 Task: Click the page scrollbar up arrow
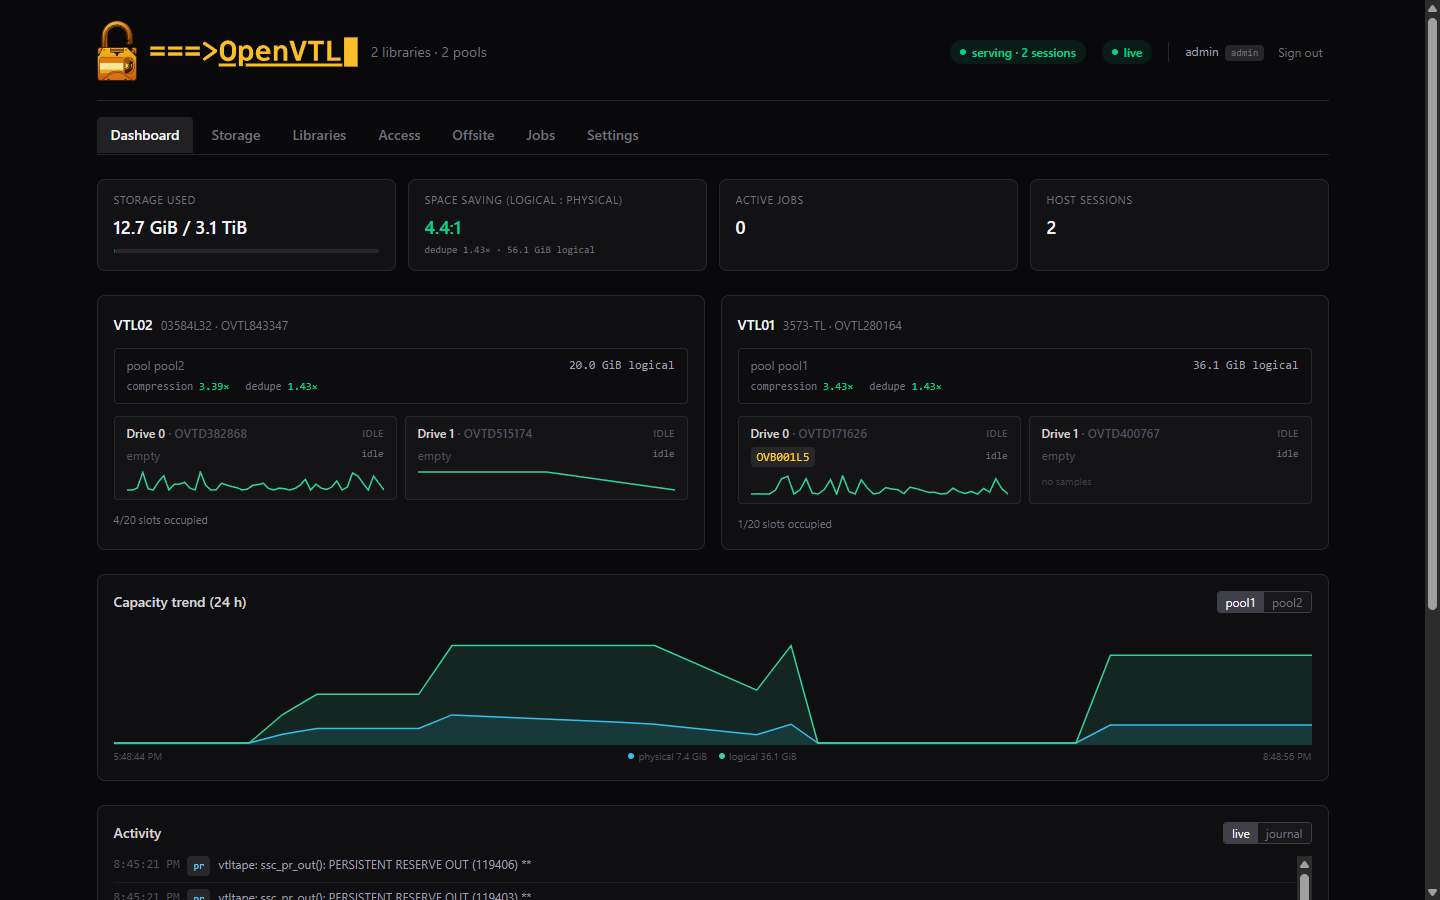[1432, 7]
